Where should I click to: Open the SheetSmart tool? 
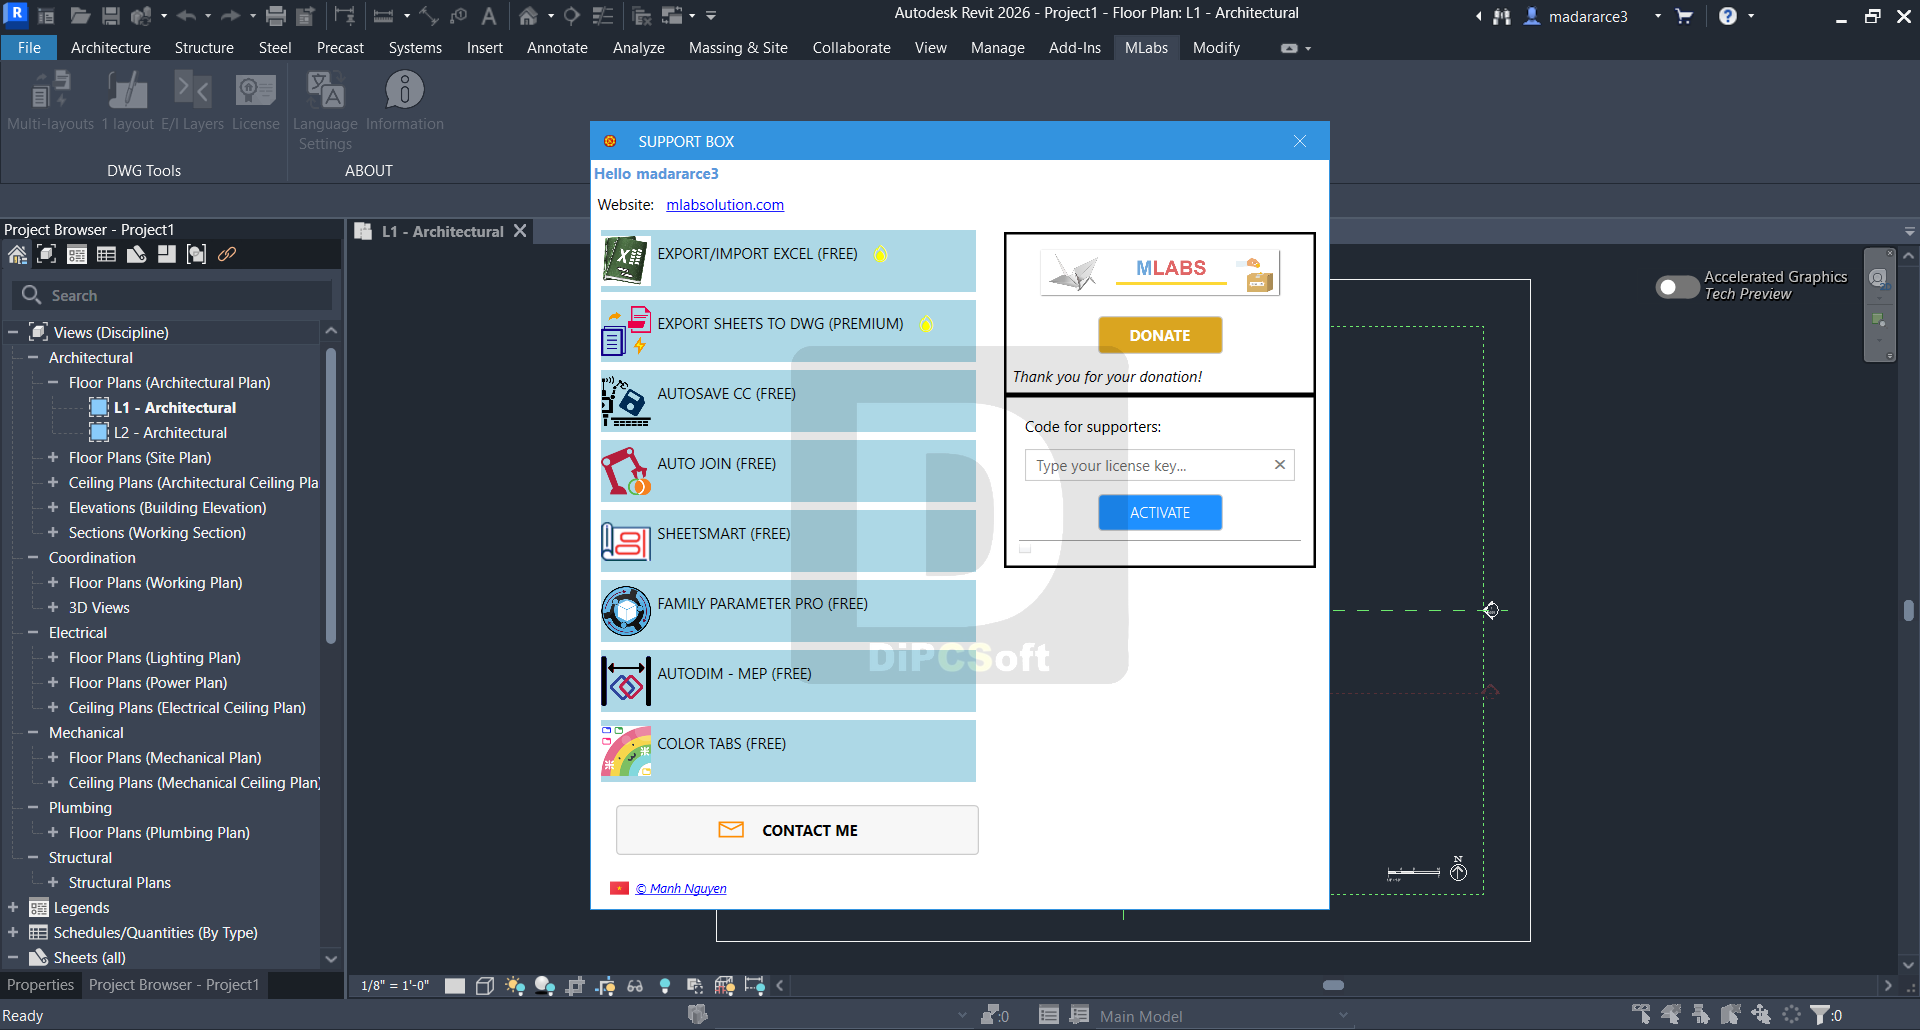click(x=788, y=541)
